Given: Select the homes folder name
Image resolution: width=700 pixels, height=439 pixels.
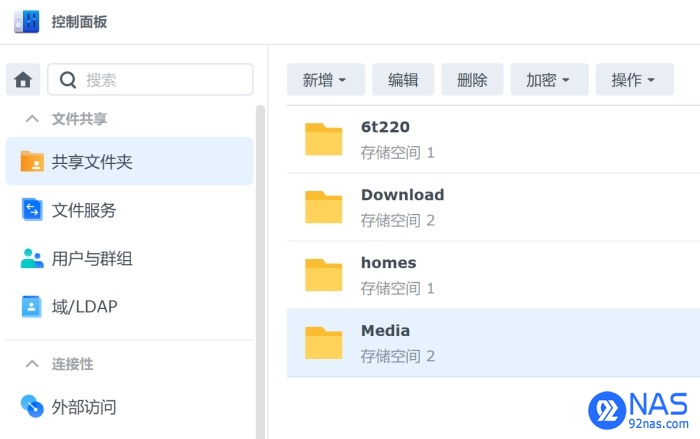Looking at the screenshot, I should 388,263.
